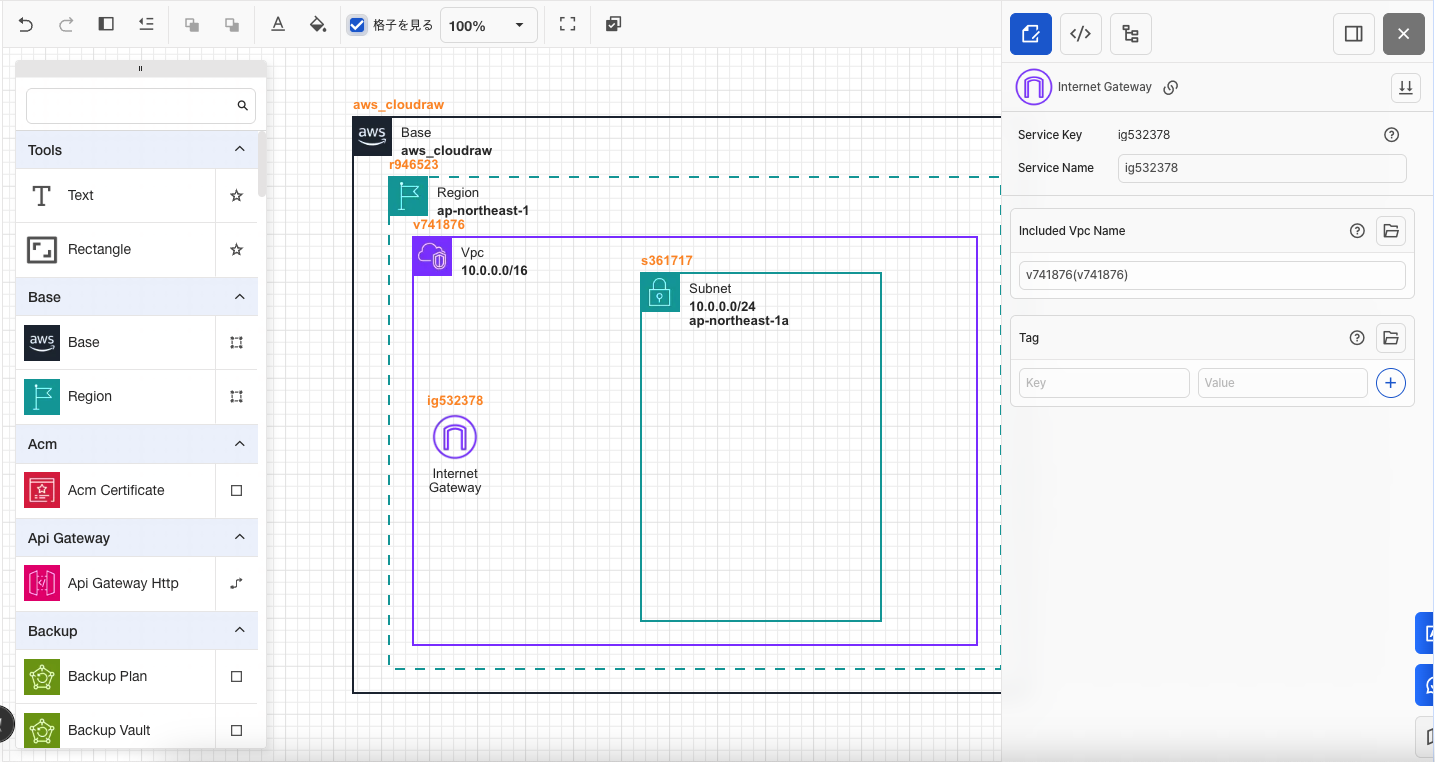
Task: Click the link icon beside Internet Gateway
Action: [x=1171, y=87]
